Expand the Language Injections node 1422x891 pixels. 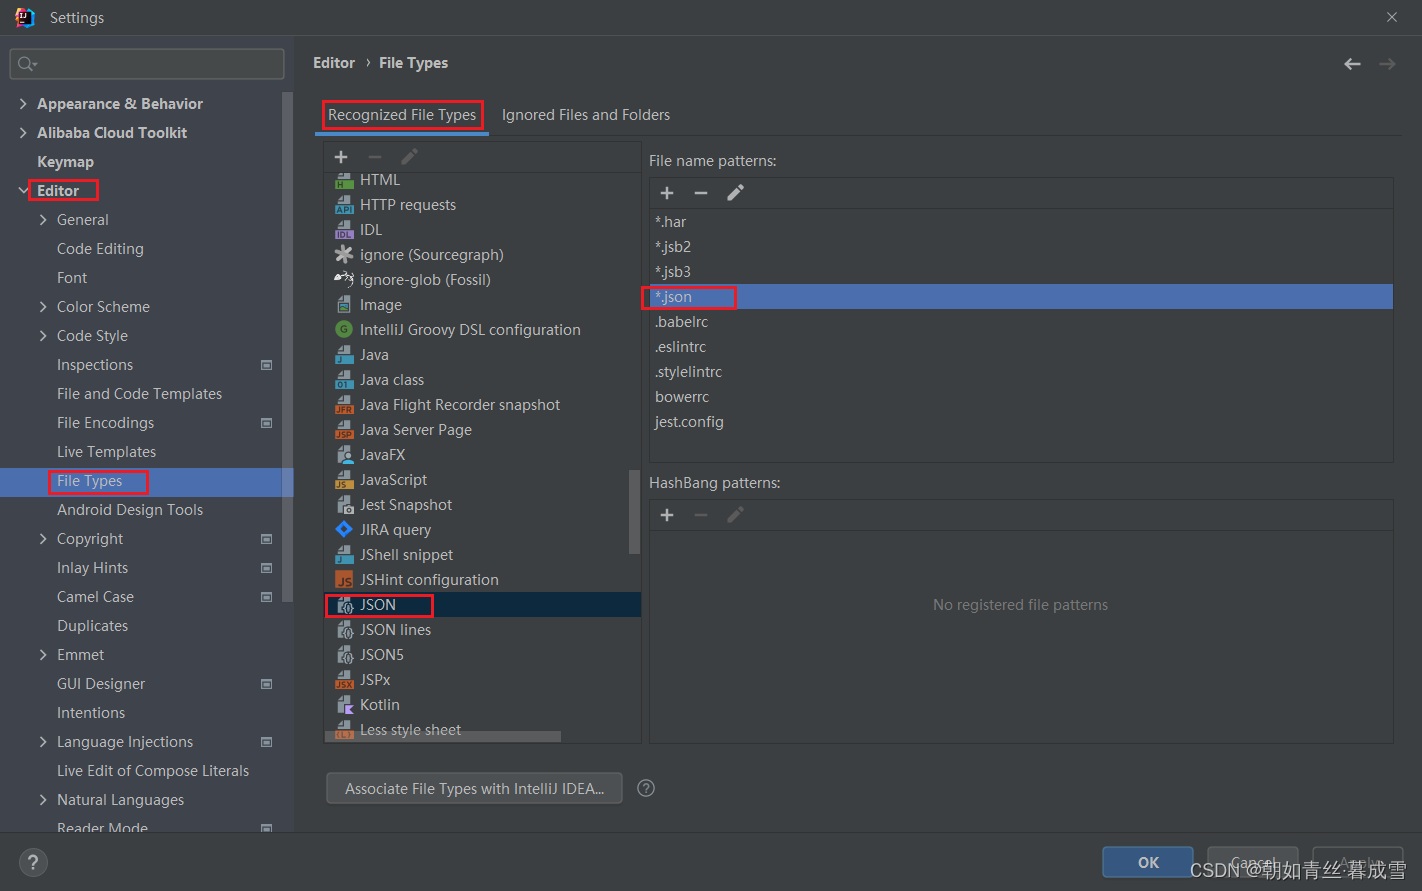[43, 742]
